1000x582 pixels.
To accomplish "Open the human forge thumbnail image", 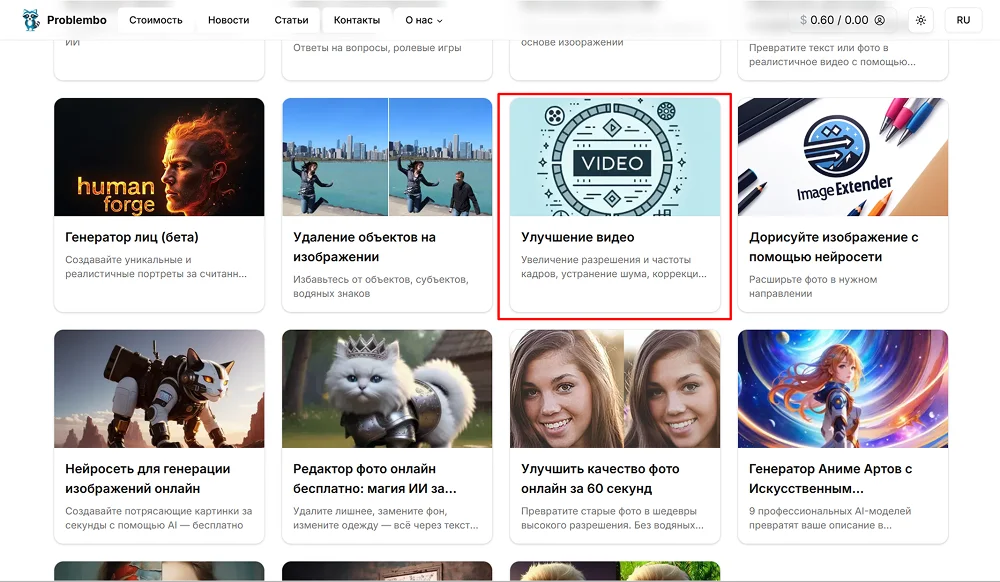I will [159, 157].
